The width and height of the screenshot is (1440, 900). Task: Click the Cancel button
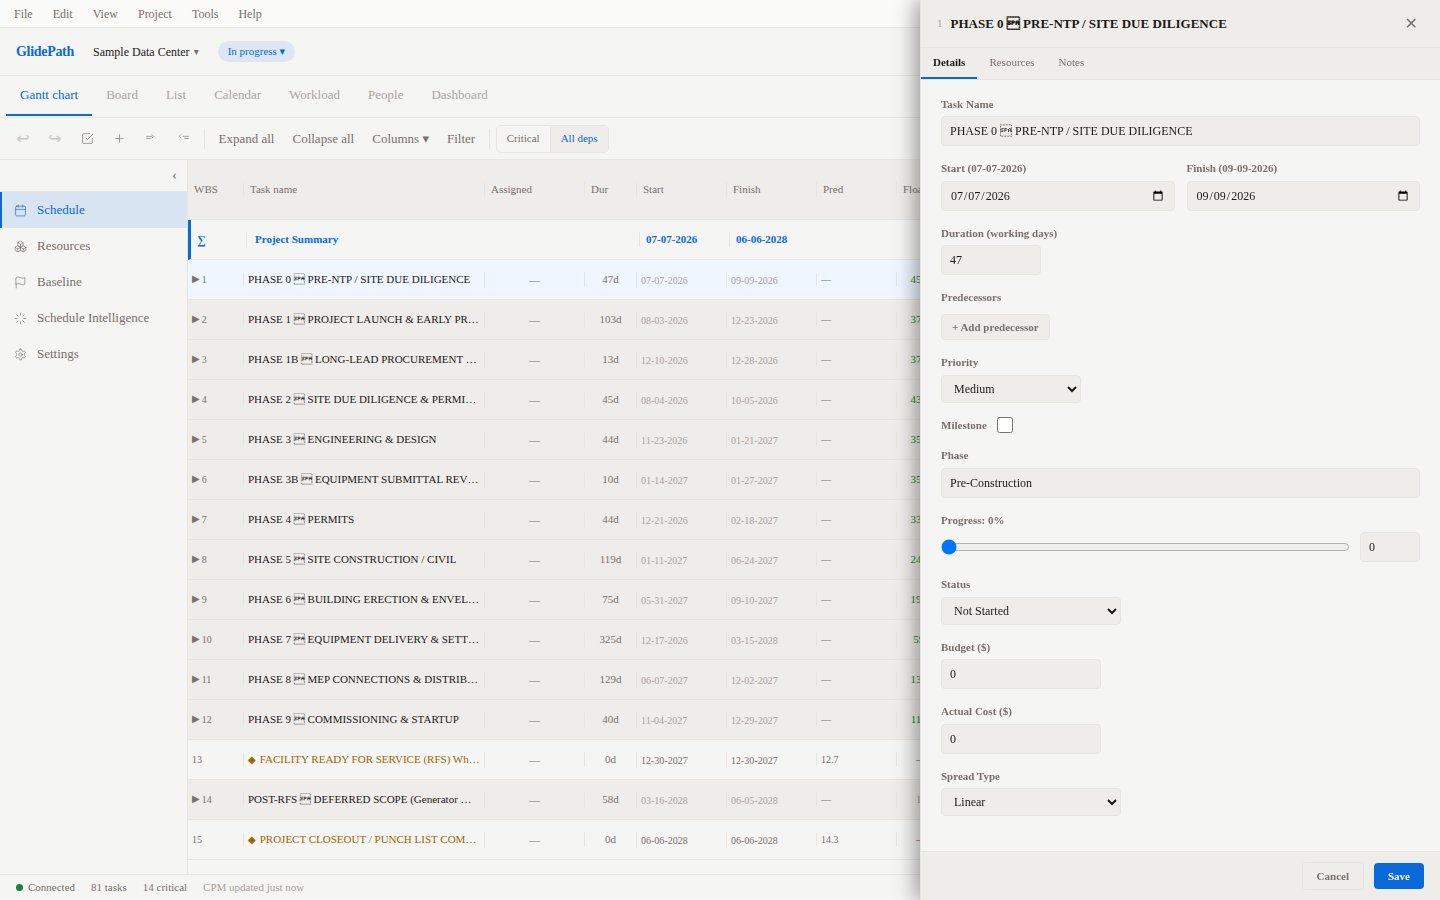(1333, 876)
